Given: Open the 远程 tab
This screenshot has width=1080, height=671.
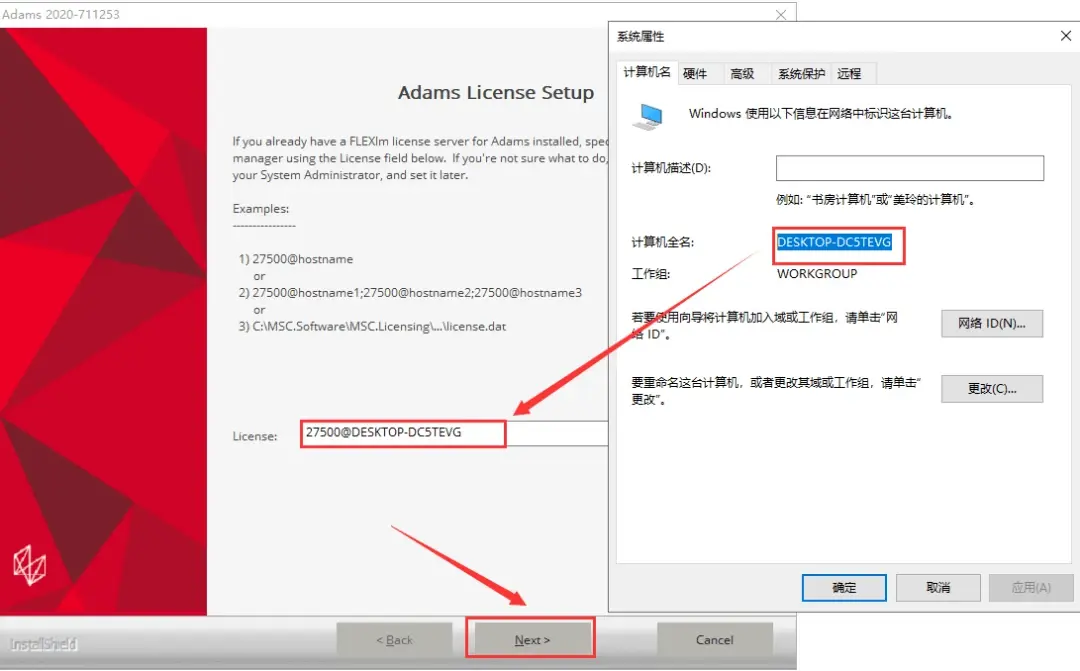Looking at the screenshot, I should coord(849,74).
